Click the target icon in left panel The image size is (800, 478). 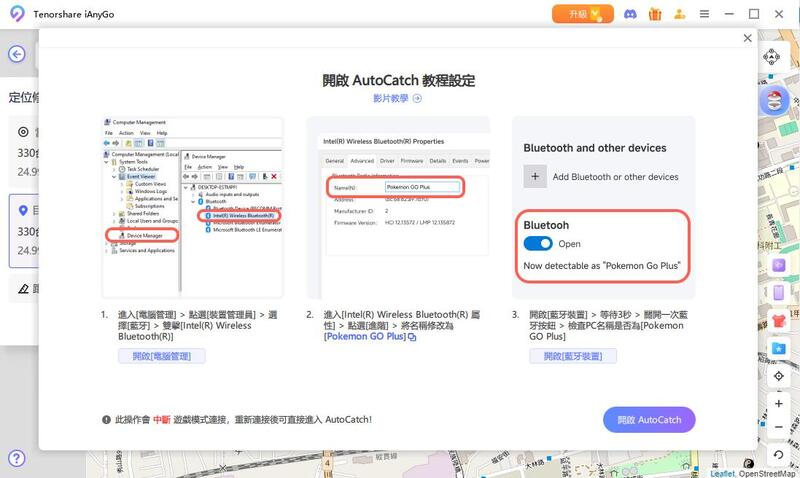coord(23,132)
